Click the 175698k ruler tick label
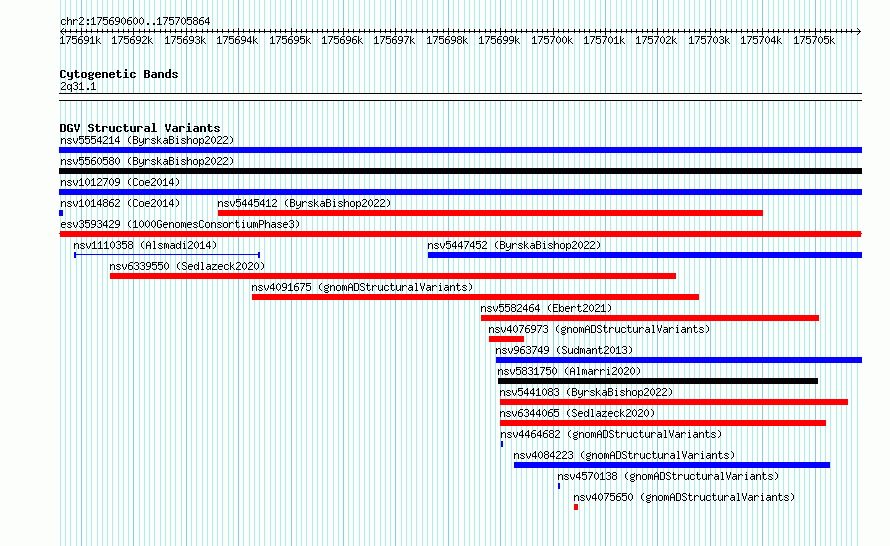This screenshot has height=546, width=890. pyautogui.click(x=447, y=40)
